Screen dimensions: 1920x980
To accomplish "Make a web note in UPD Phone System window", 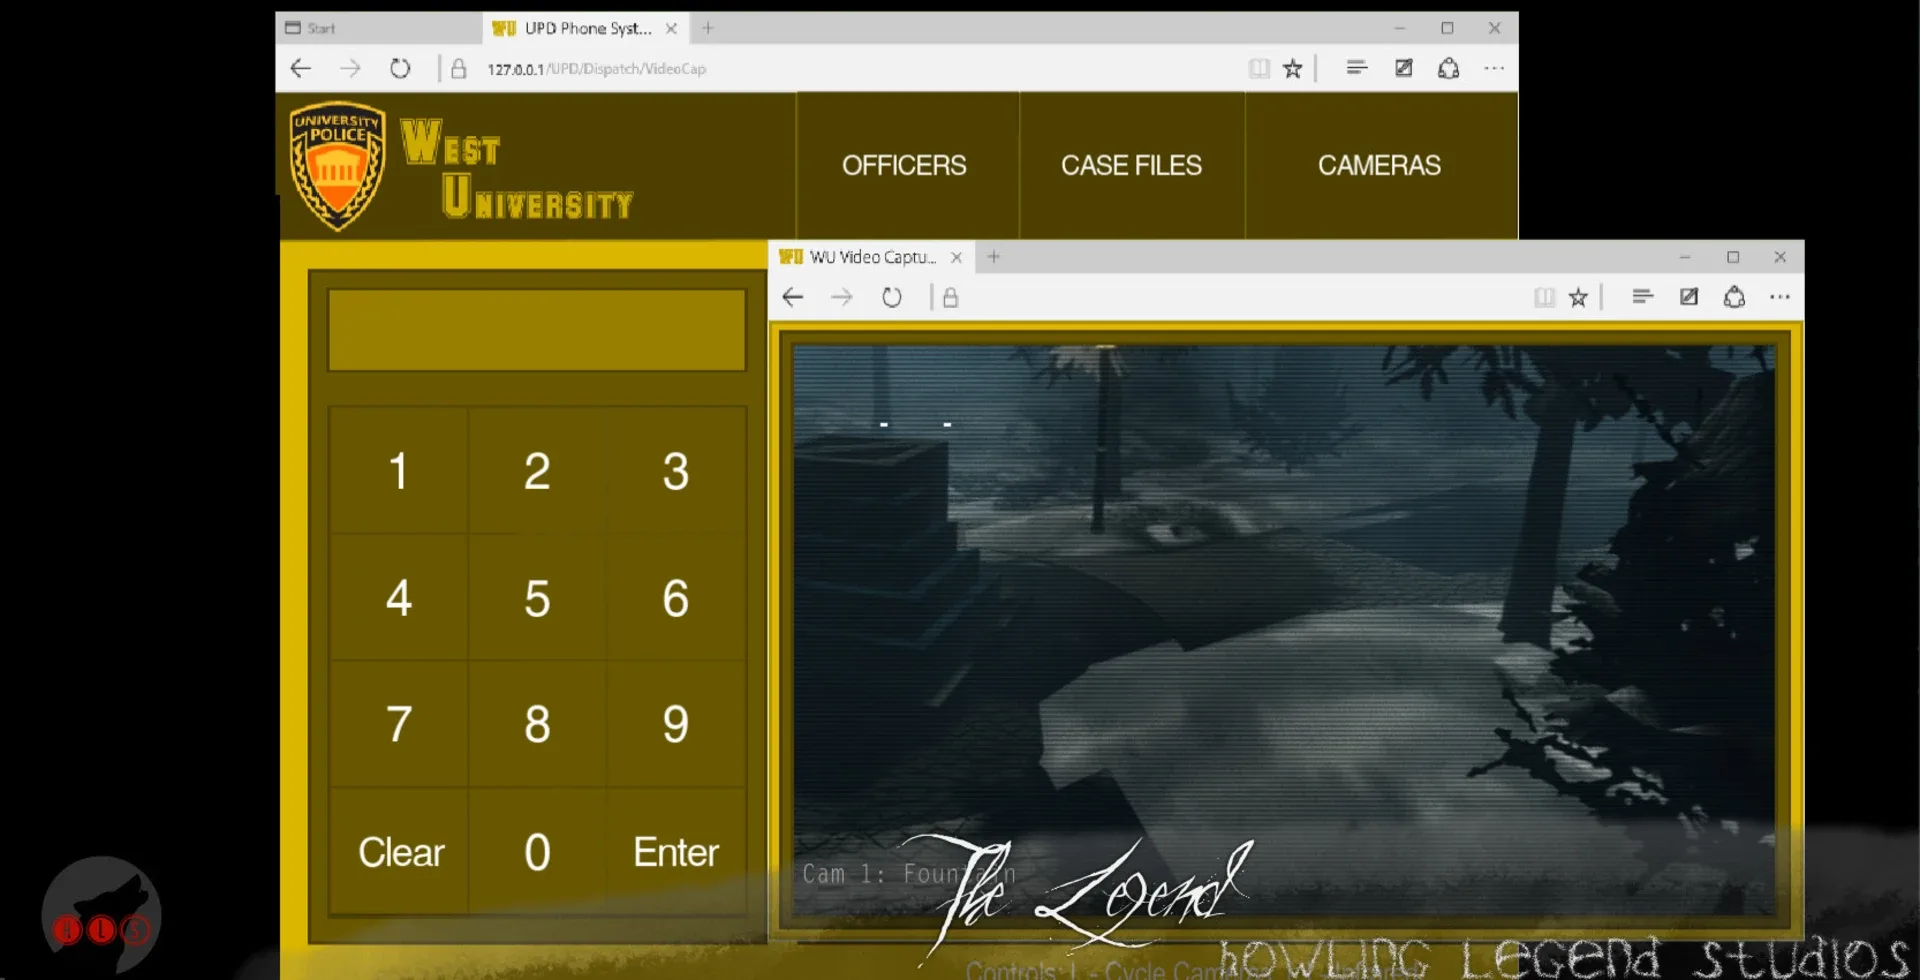I will 1404,67.
